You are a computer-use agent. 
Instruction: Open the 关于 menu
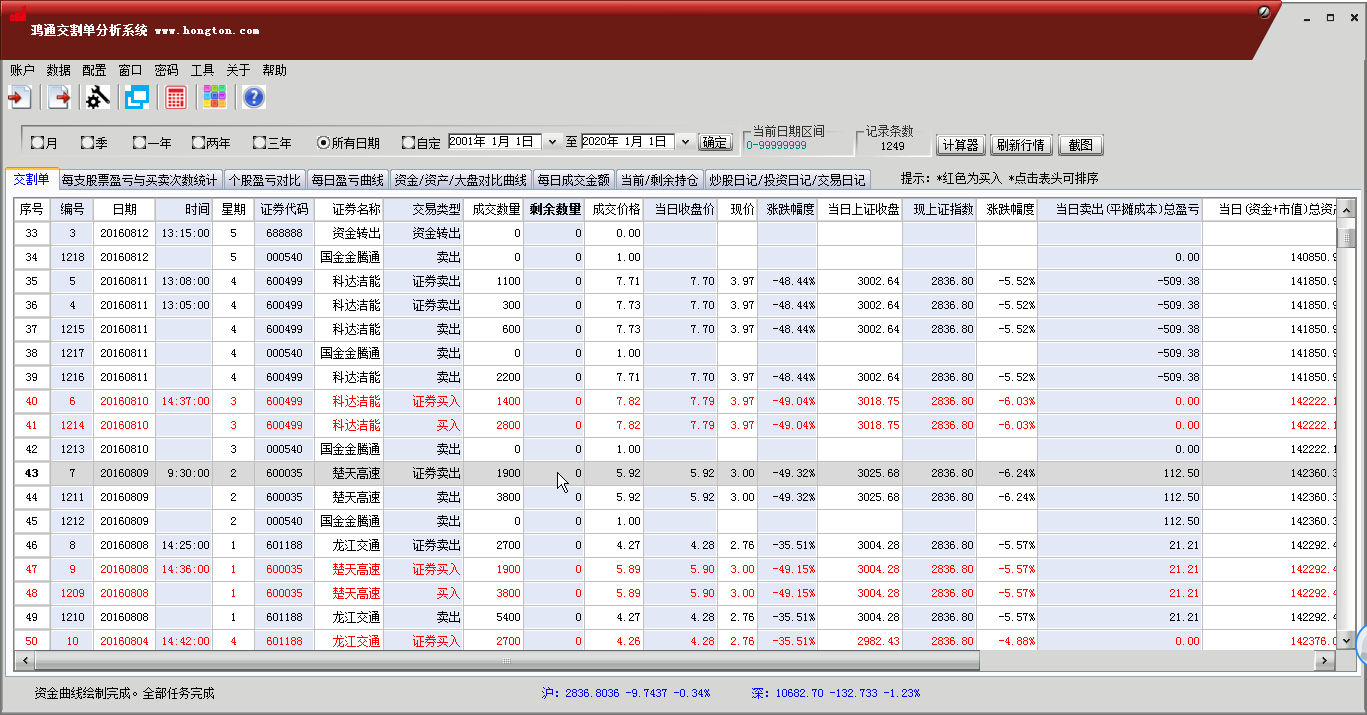click(238, 70)
